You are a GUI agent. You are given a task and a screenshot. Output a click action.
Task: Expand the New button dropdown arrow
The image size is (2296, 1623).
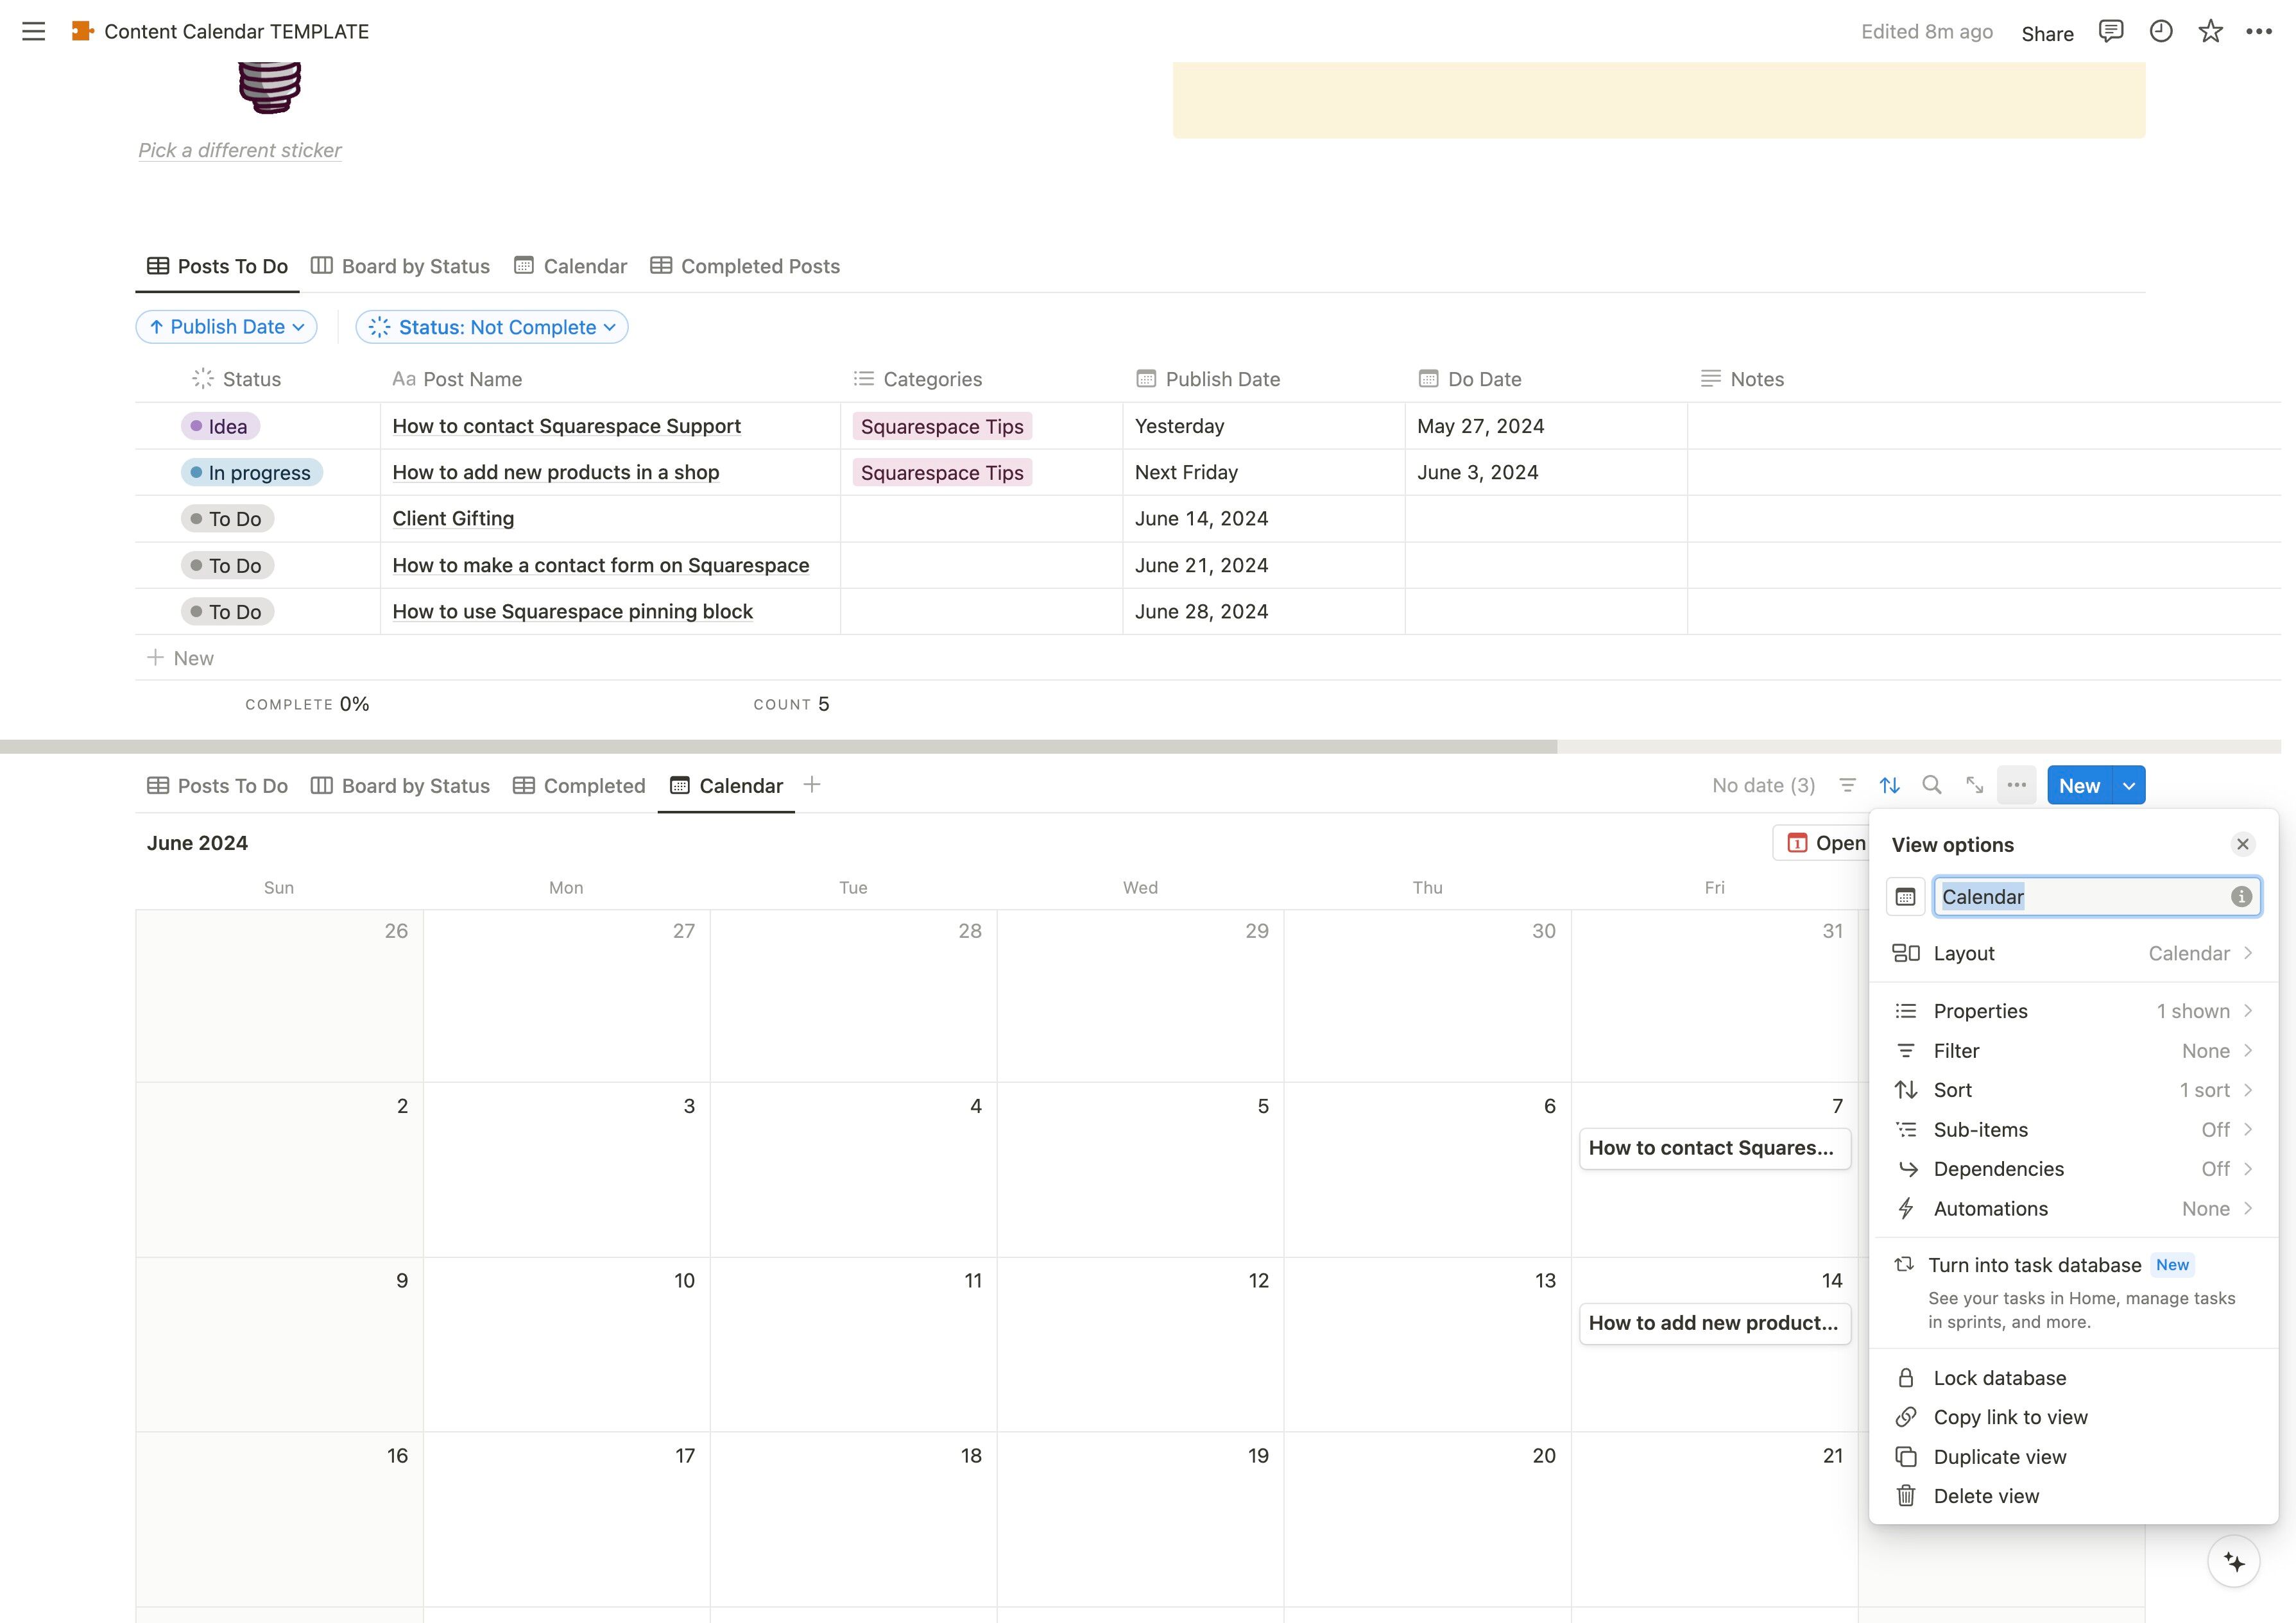(x=2129, y=786)
